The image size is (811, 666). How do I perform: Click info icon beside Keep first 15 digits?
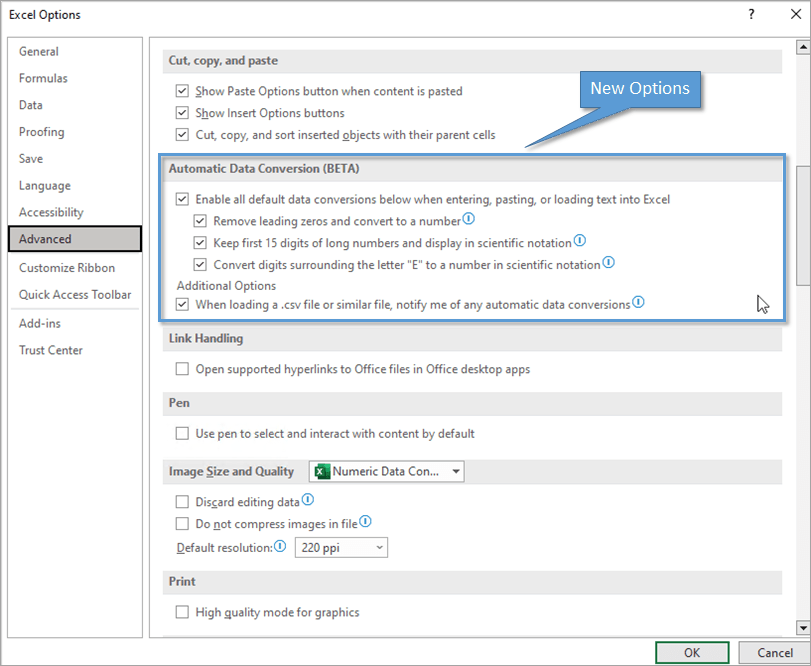(x=579, y=241)
